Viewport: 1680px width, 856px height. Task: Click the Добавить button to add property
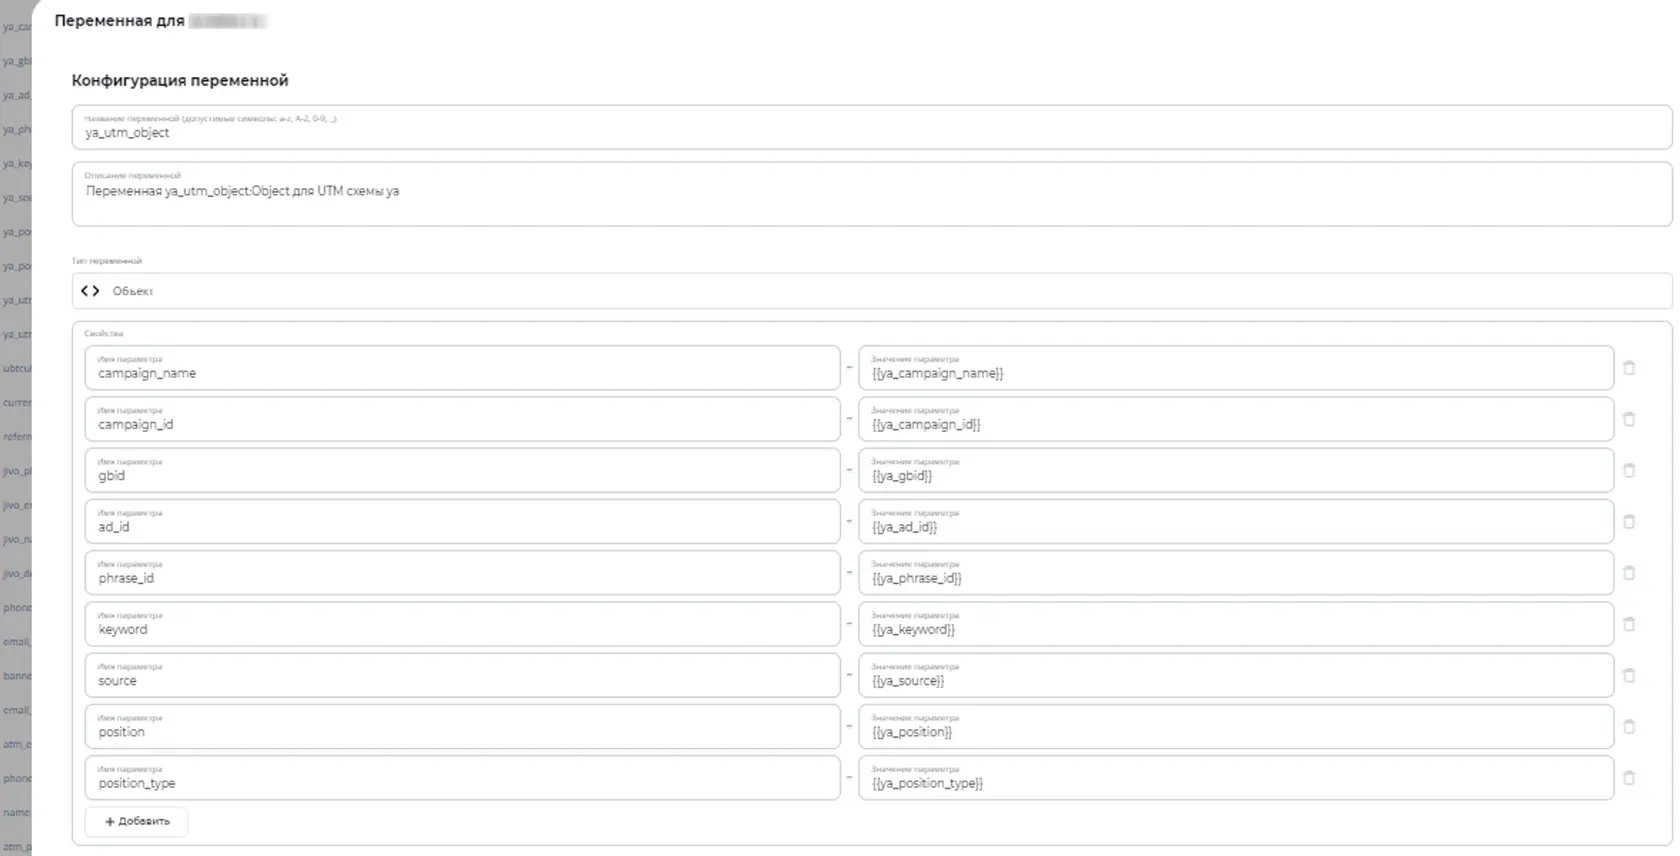pyautogui.click(x=137, y=821)
